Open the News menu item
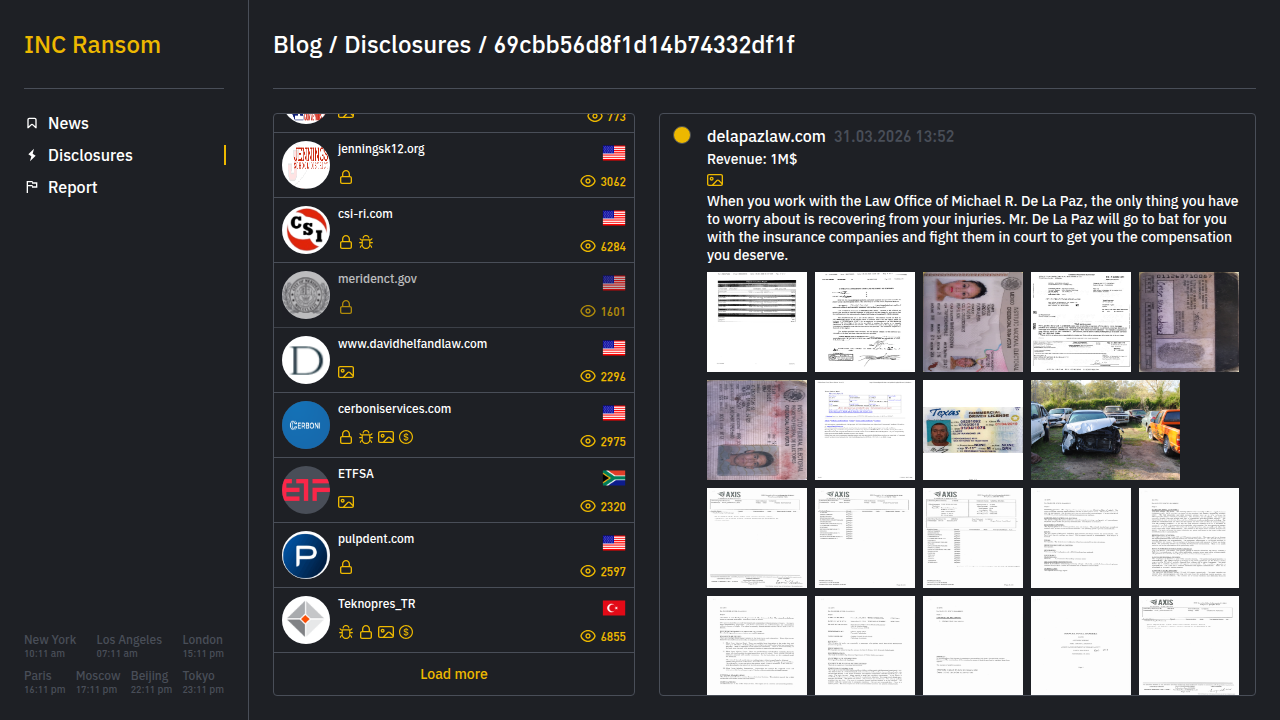Screen dimensions: 1280x720 (x=68, y=123)
